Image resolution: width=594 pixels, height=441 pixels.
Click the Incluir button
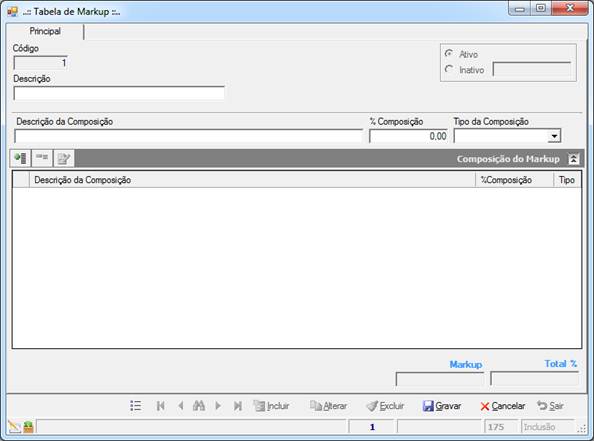point(271,406)
